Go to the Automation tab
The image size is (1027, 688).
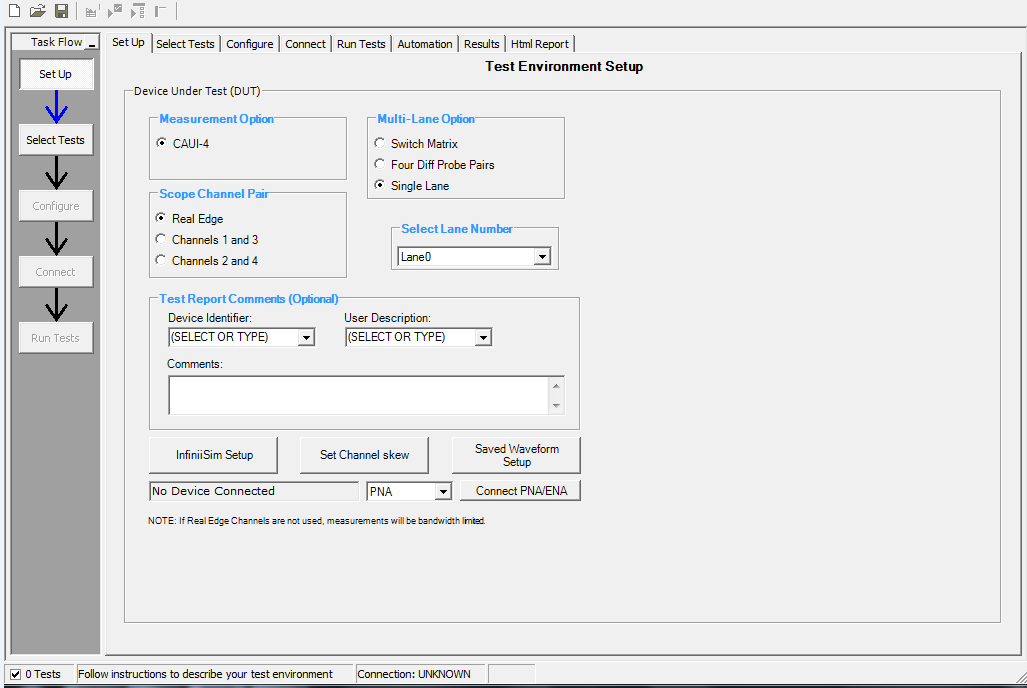[x=425, y=44]
